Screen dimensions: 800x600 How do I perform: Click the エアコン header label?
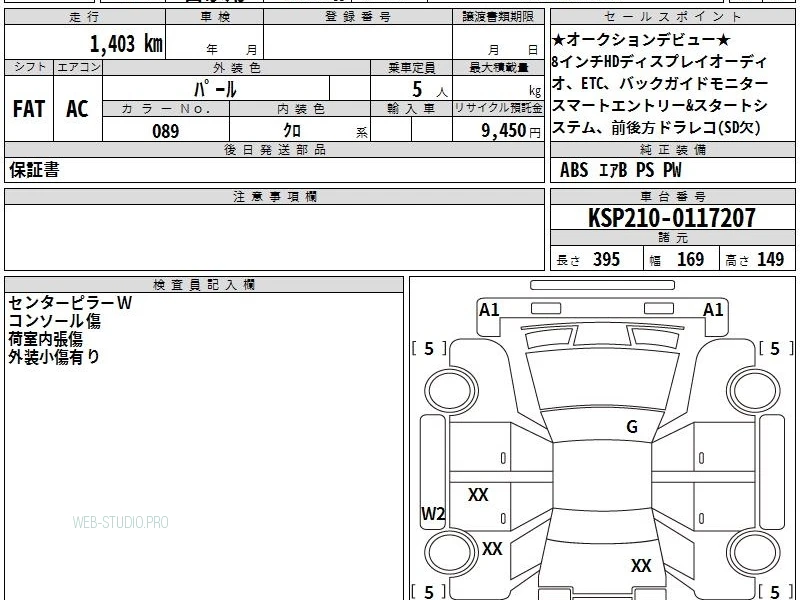(78, 67)
